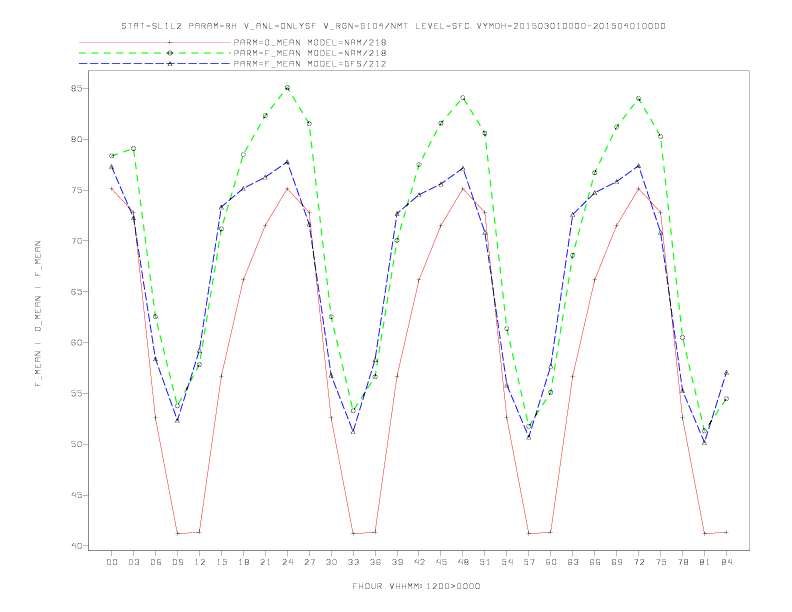792x612 pixels.
Task: Click x-axis forecast hour label 45
Action: point(441,562)
